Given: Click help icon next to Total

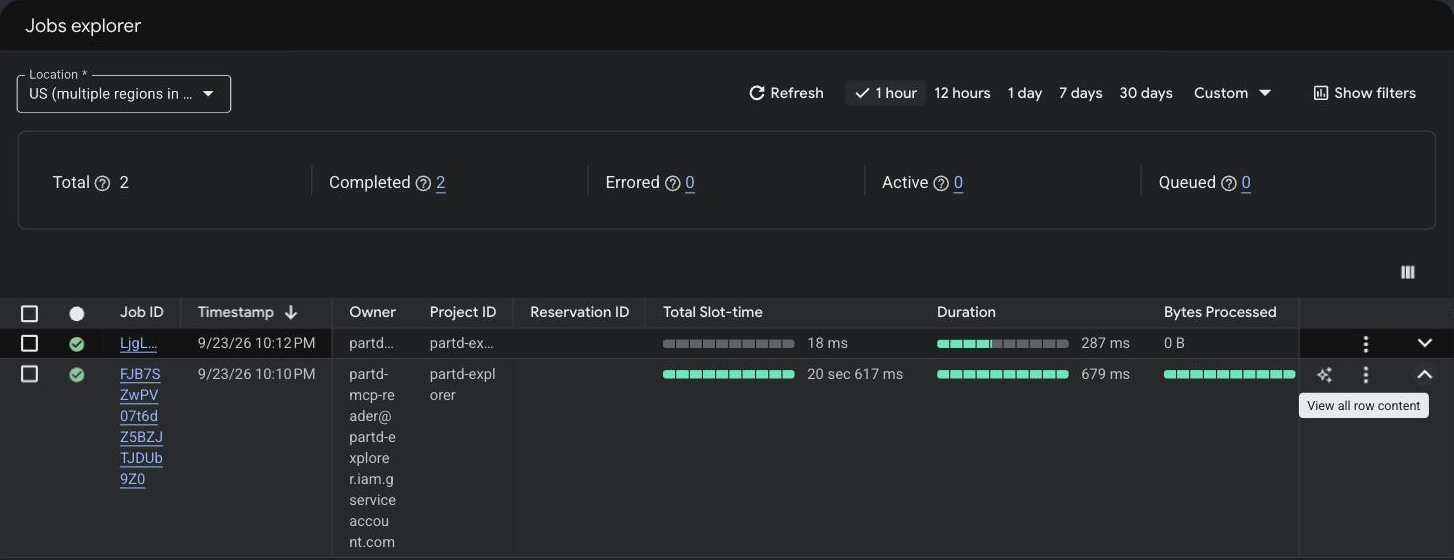Looking at the screenshot, I should [102, 183].
